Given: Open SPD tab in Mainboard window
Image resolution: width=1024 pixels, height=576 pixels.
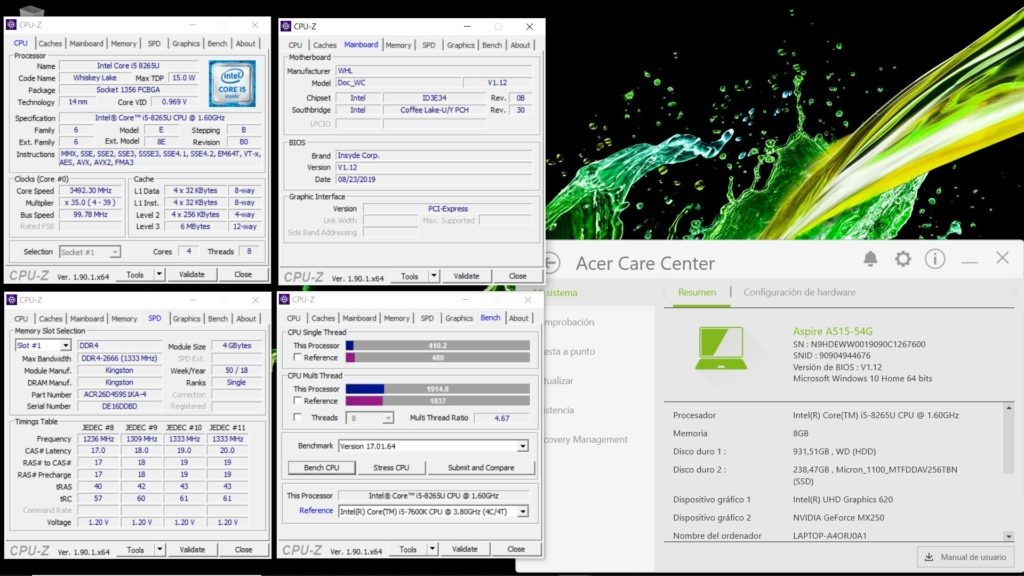Looking at the screenshot, I should coord(428,45).
